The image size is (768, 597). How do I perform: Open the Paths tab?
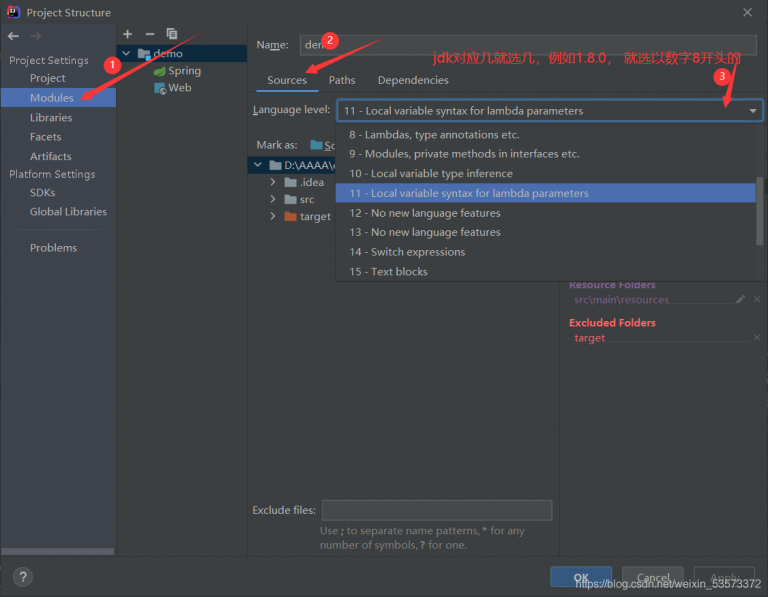point(342,80)
